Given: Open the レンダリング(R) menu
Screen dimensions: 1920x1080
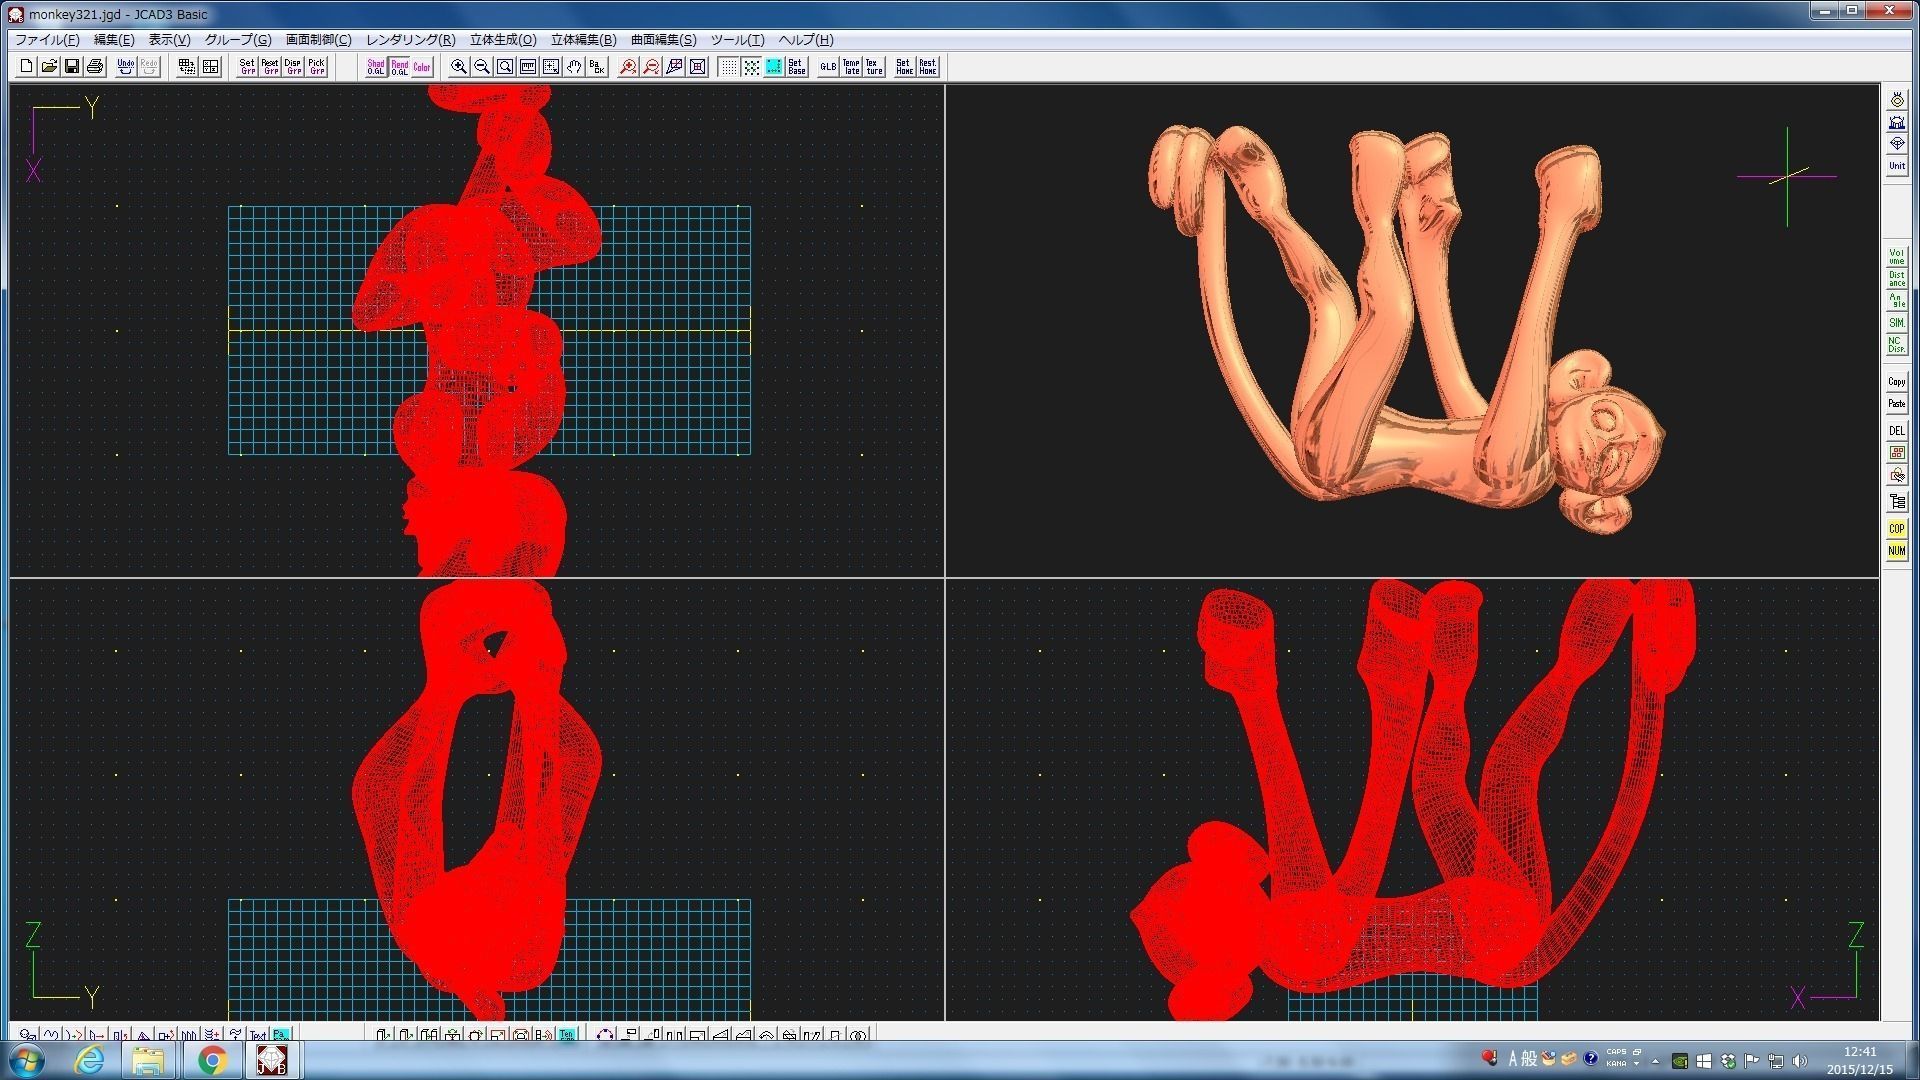Looking at the screenshot, I should (x=410, y=40).
